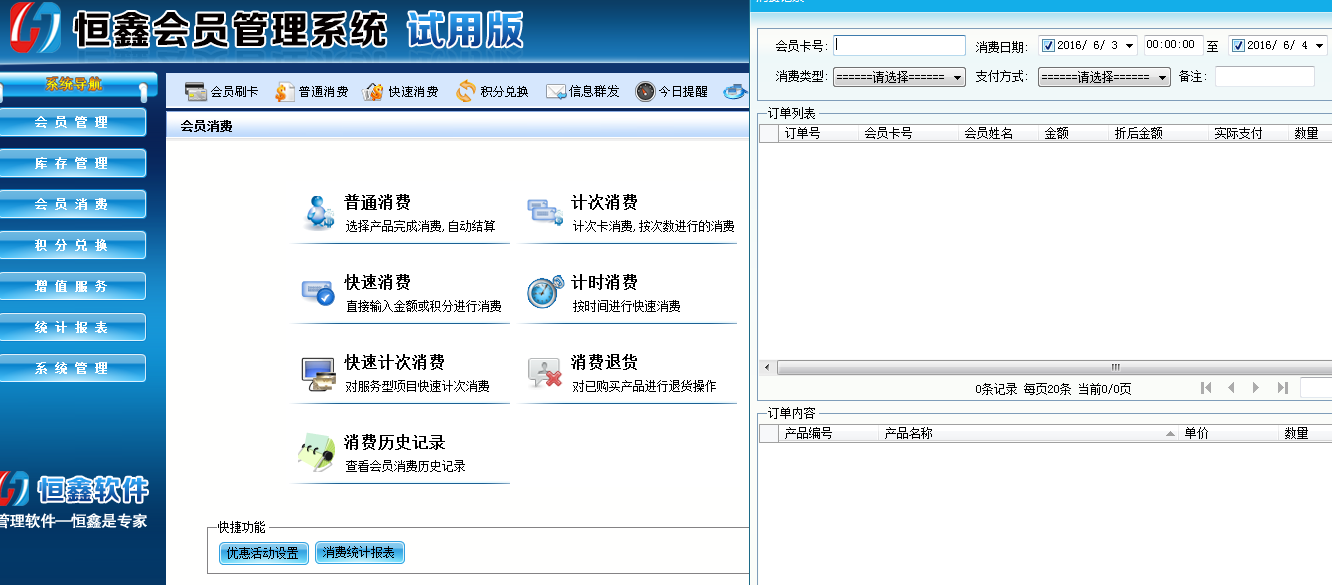The width and height of the screenshot is (1332, 585).
Task: Click the 会员消费 page title bar
Action: click(458, 127)
